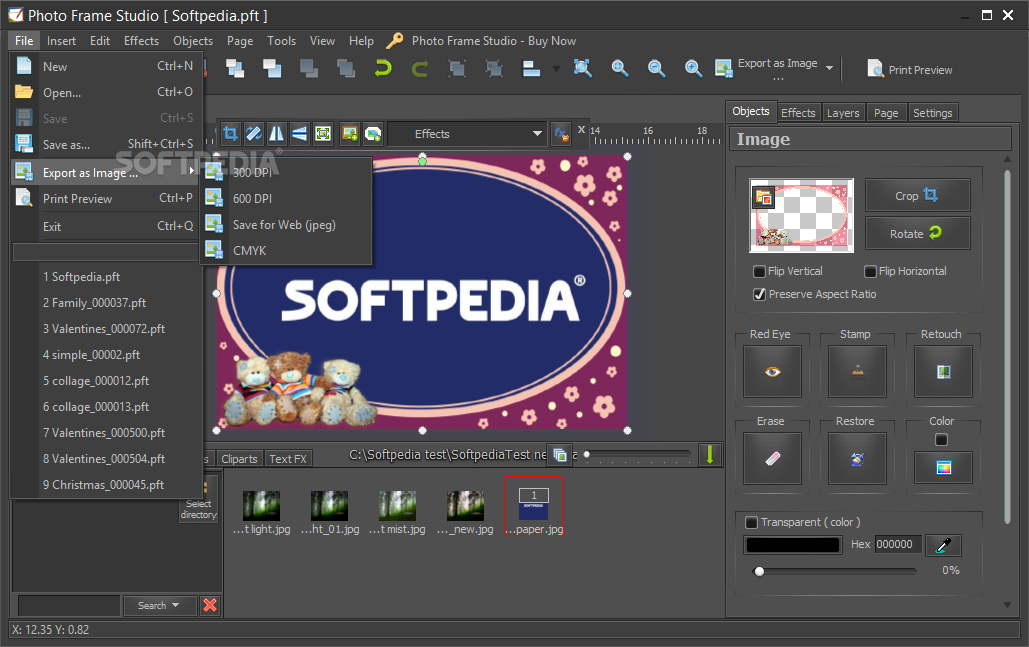Click Photo Frame Studio - Buy Now link
This screenshot has width=1029, height=647.
494,41
